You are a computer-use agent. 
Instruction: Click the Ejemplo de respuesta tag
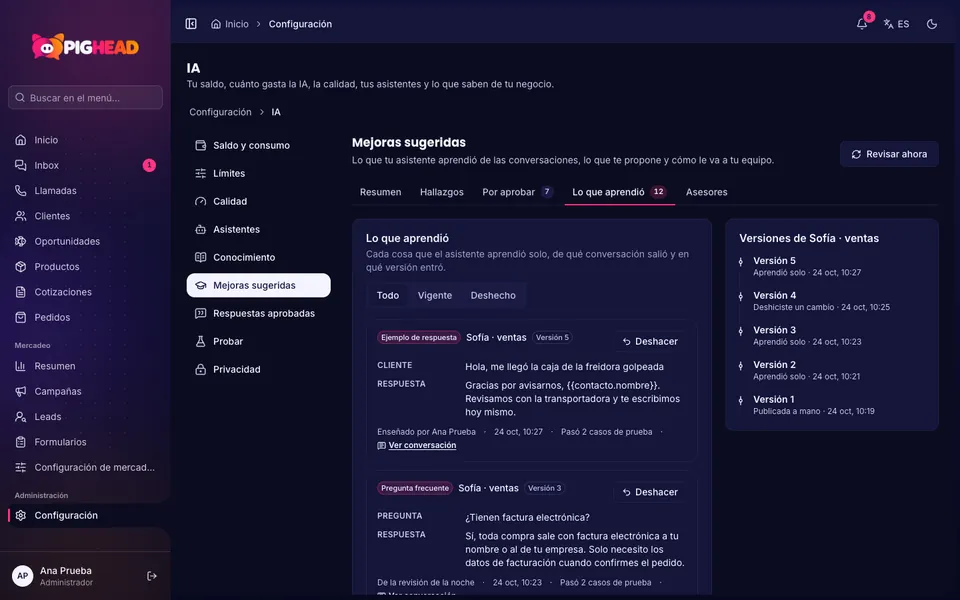coord(419,337)
